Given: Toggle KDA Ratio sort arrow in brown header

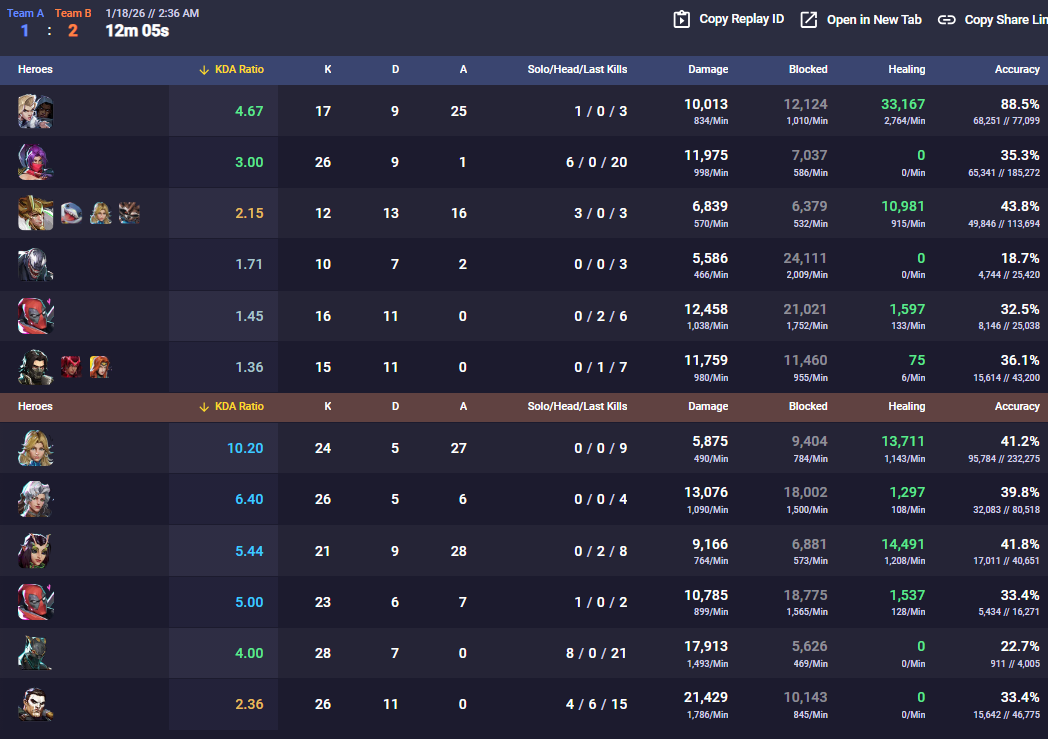Looking at the screenshot, I should [x=204, y=406].
